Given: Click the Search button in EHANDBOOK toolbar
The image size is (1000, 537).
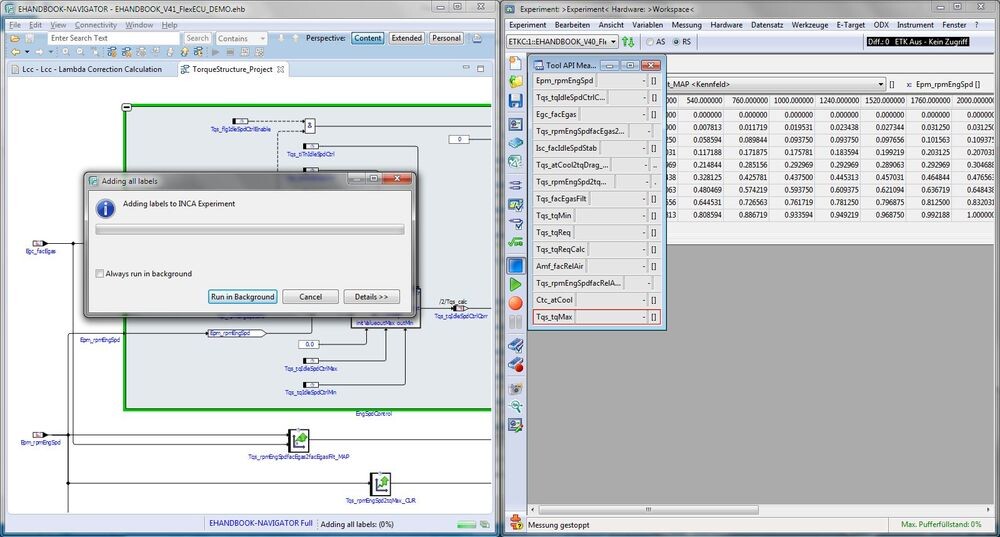Looking at the screenshot, I should click(197, 38).
